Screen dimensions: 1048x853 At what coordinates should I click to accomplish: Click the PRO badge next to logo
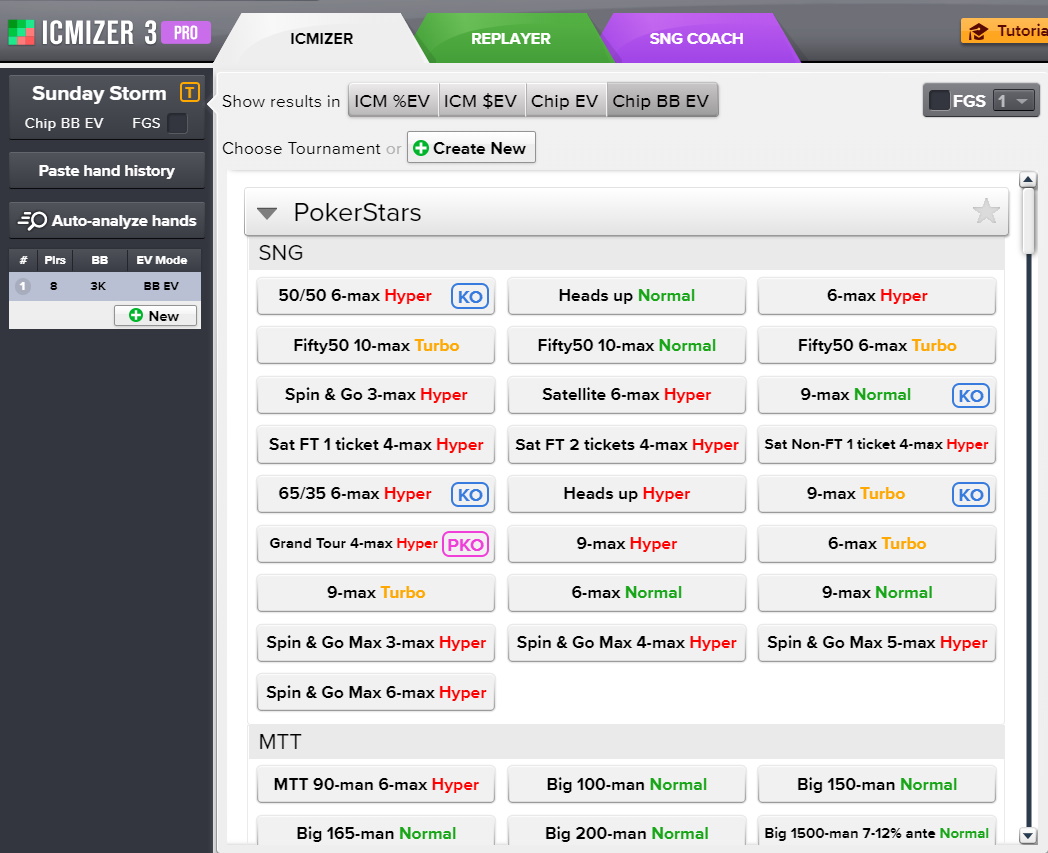186,32
